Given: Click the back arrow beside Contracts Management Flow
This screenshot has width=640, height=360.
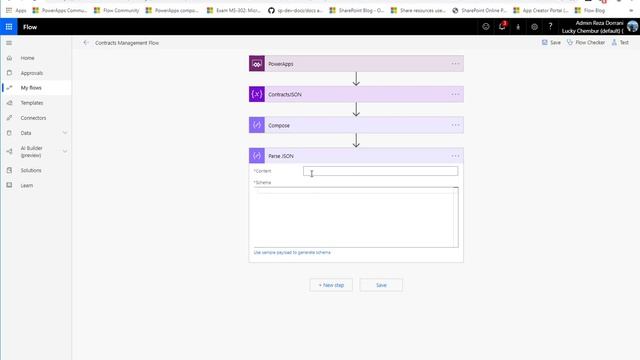Looking at the screenshot, I should [86, 42].
